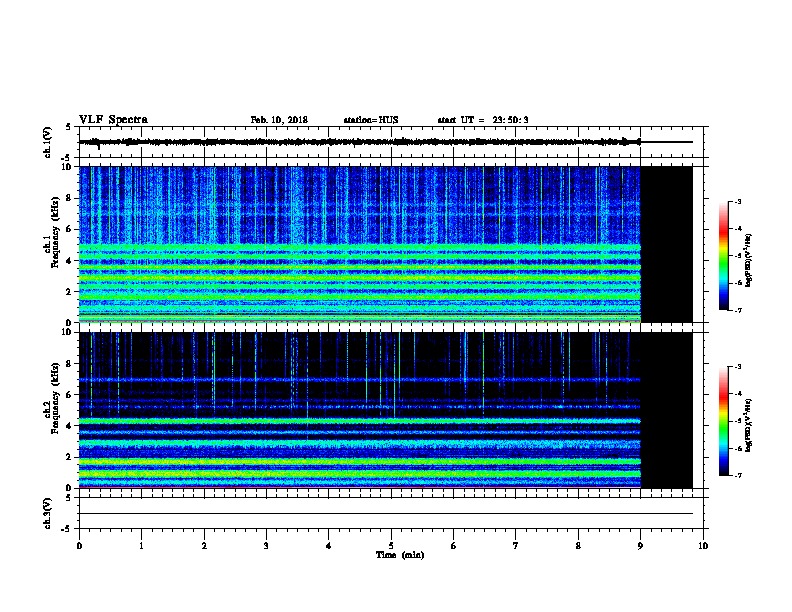Click the "start UT = 23:50:3" text

483,120
